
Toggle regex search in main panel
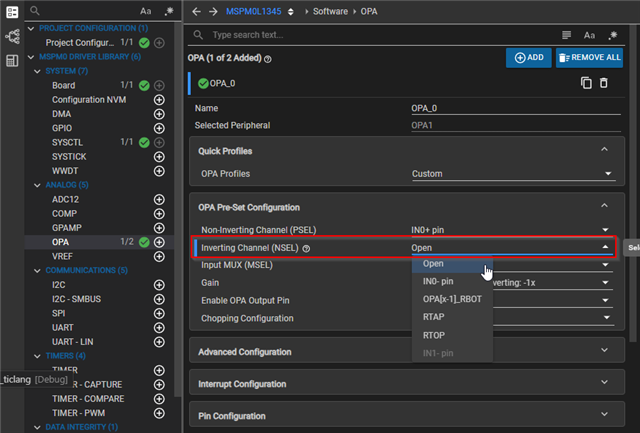coord(613,35)
